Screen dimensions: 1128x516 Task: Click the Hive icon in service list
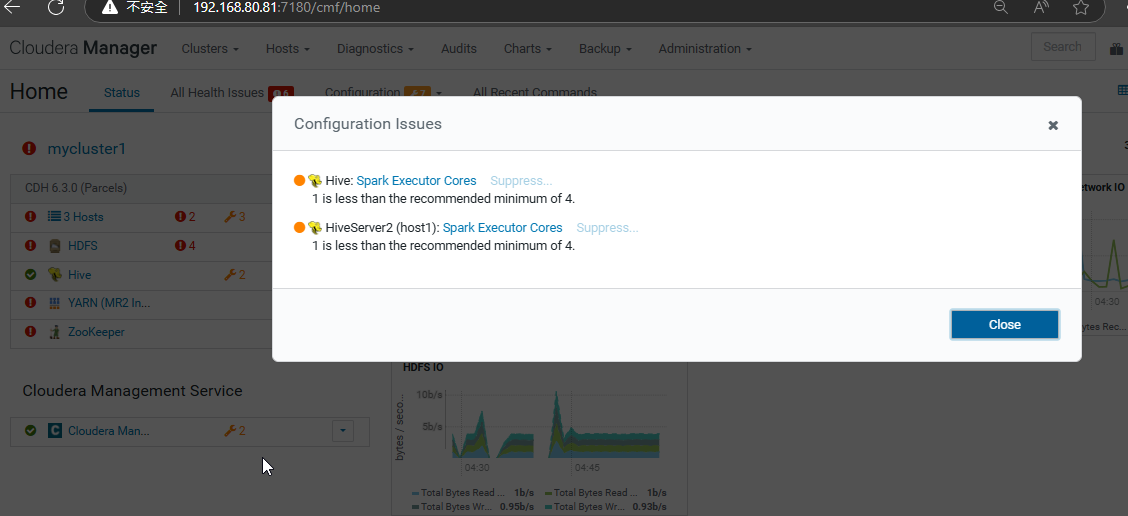(x=55, y=274)
